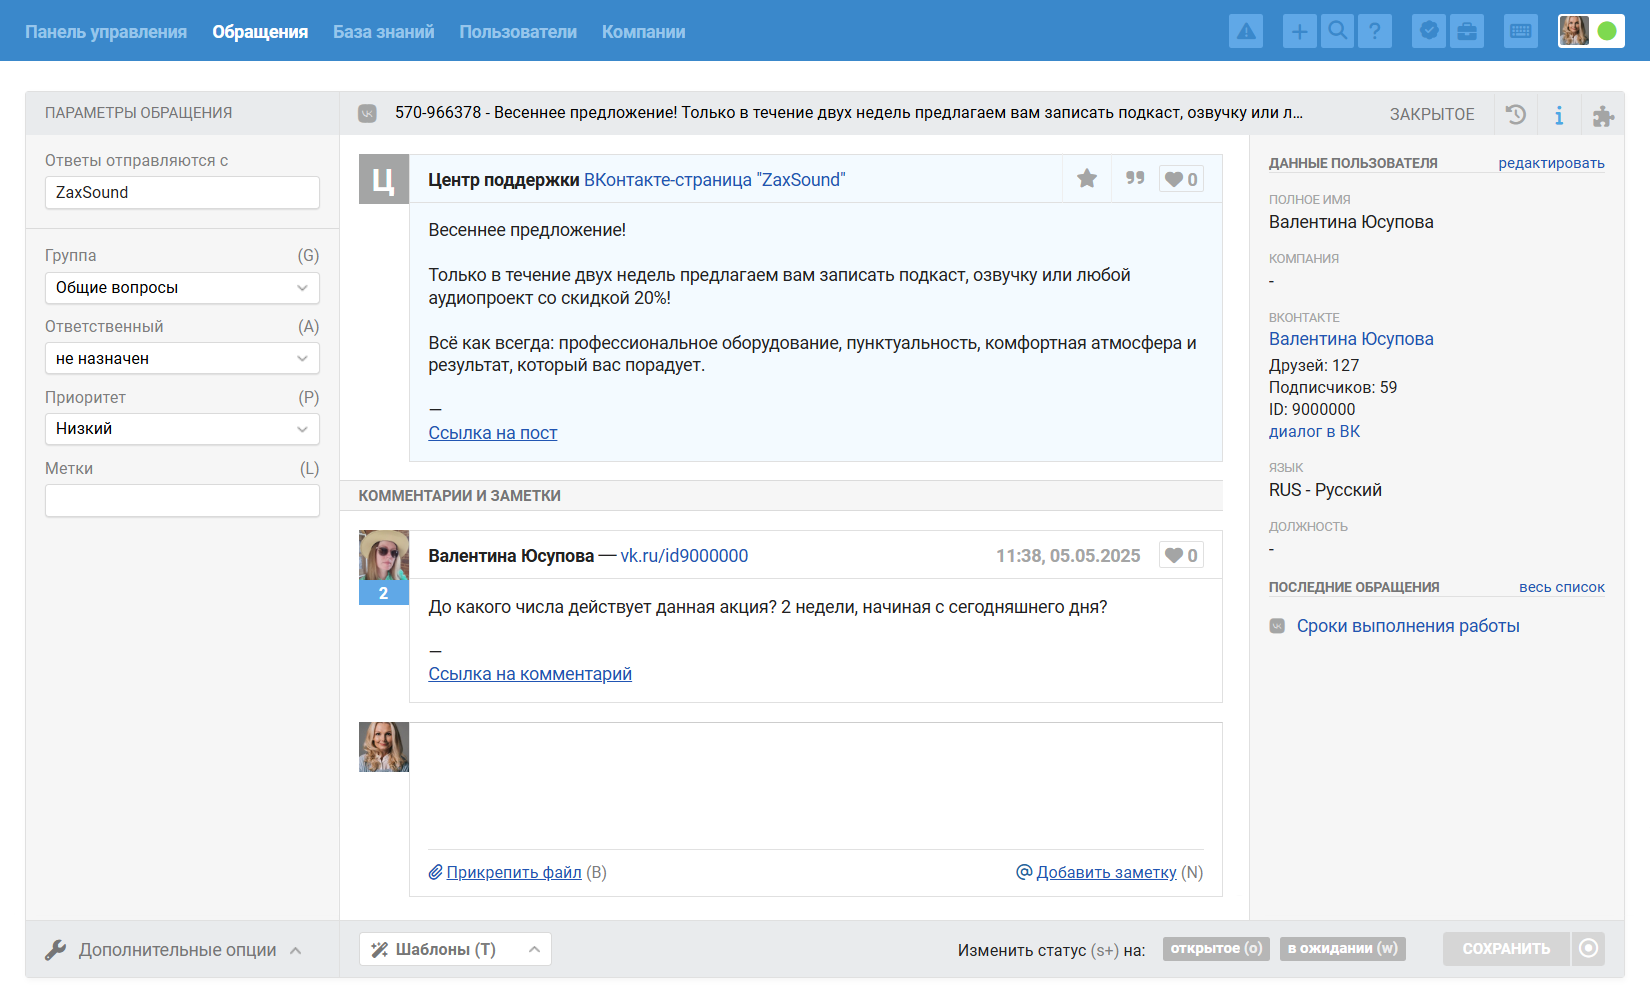This screenshot has height=1003, width=1650.
Task: Click the circular icon beside СОХРАНИТЬ
Action: coord(1588,948)
